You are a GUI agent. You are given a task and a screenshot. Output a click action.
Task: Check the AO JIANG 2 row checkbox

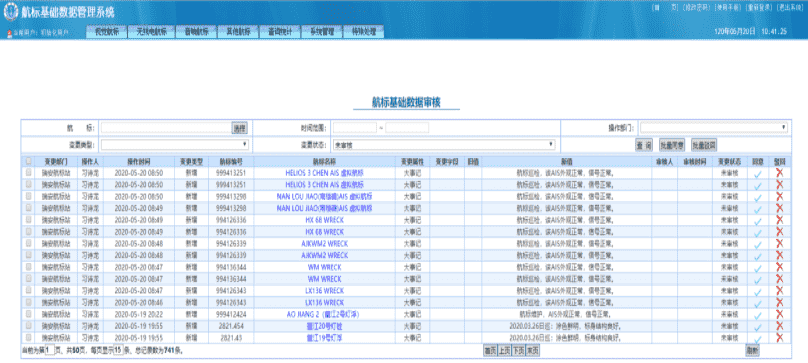coord(28,314)
